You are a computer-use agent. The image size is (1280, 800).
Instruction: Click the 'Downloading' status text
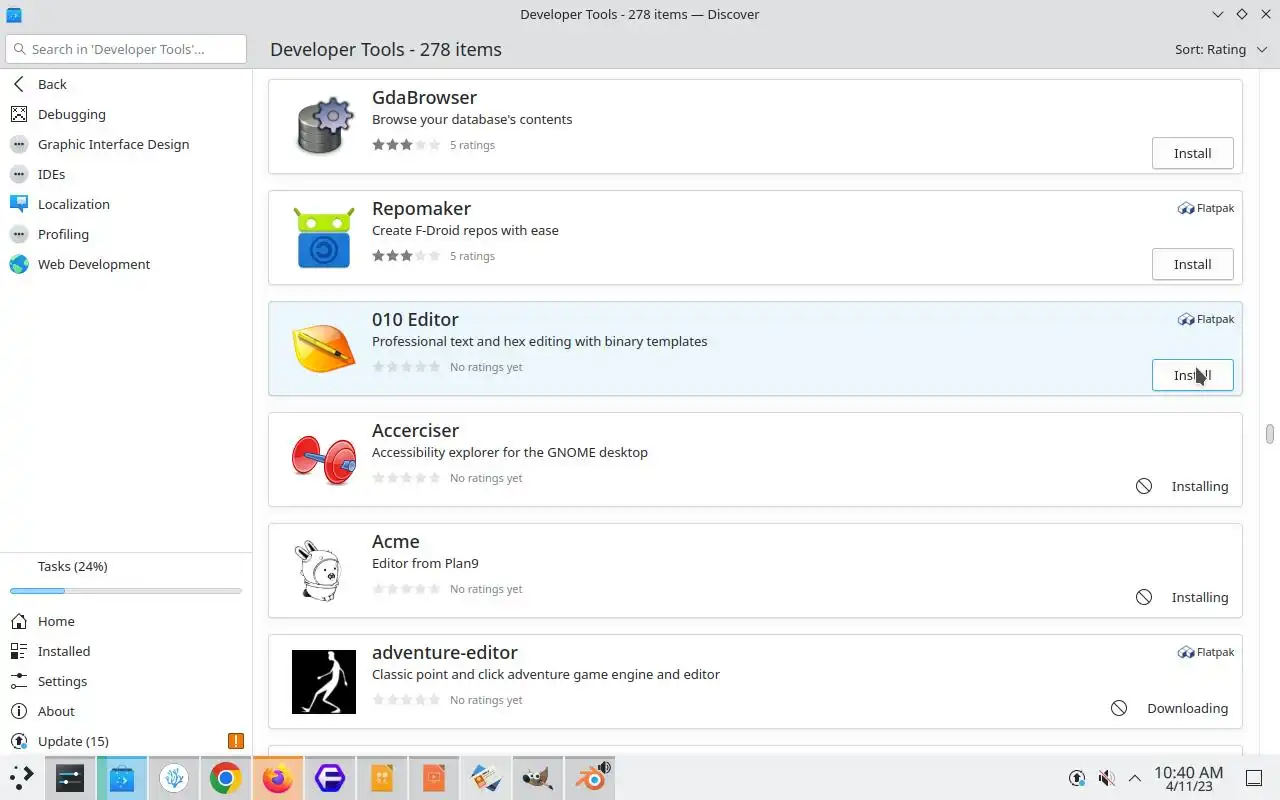pyautogui.click(x=1188, y=708)
